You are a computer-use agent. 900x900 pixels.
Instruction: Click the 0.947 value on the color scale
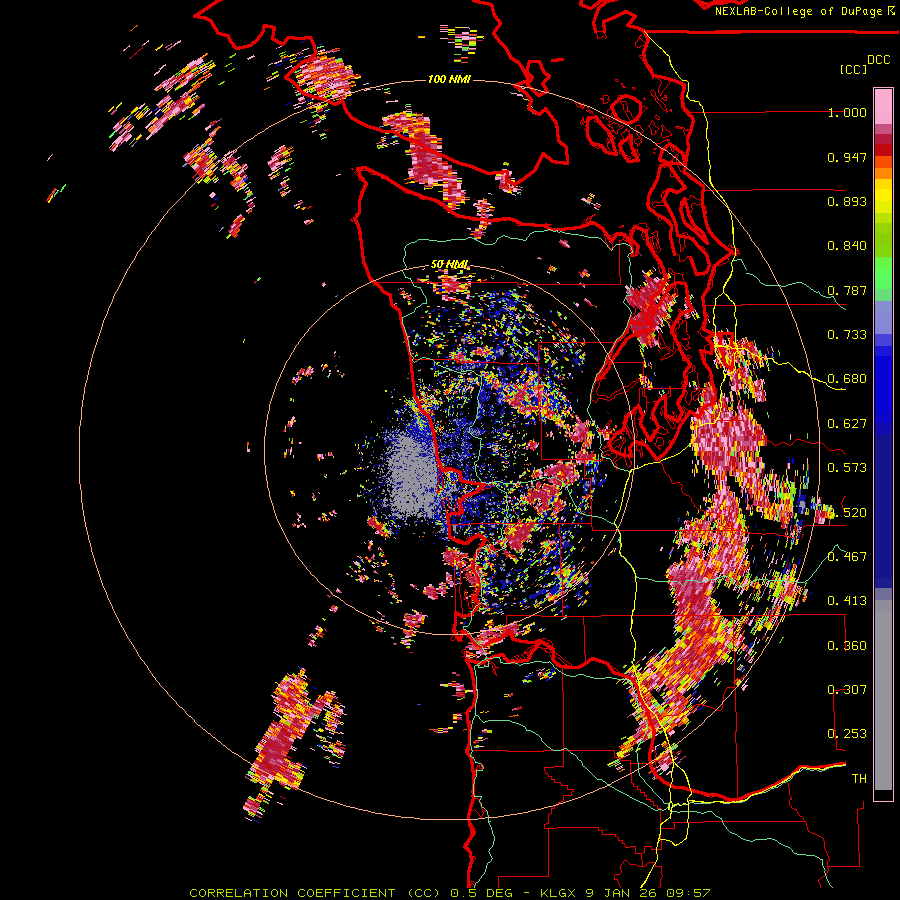pyautogui.click(x=847, y=157)
